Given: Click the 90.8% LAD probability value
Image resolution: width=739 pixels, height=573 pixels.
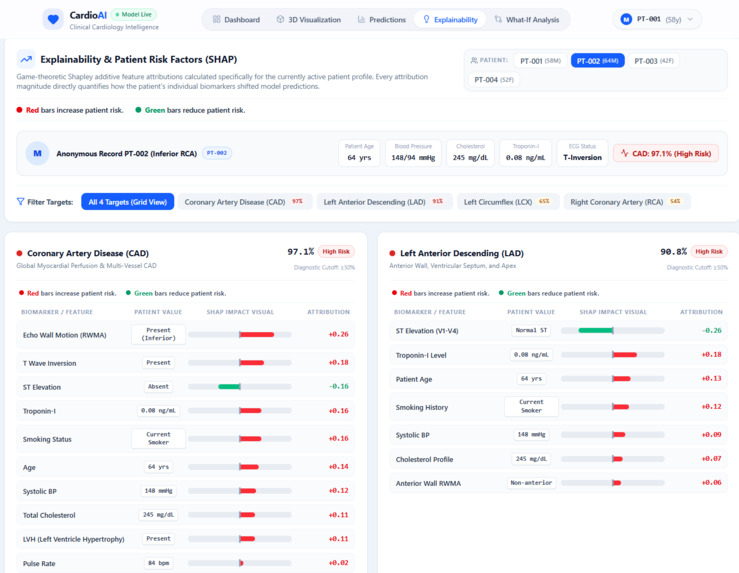Looking at the screenshot, I should pyautogui.click(x=673, y=252).
